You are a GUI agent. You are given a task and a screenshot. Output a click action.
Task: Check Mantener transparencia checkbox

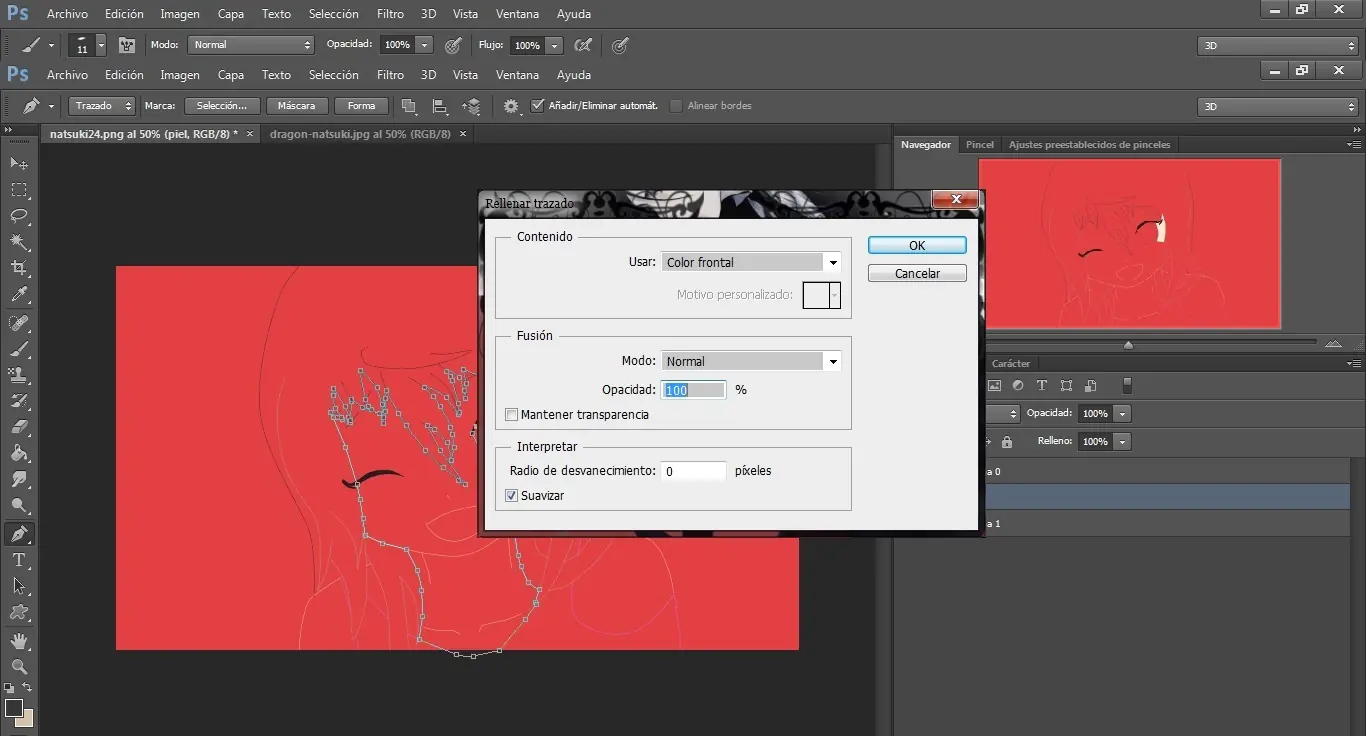(512, 415)
